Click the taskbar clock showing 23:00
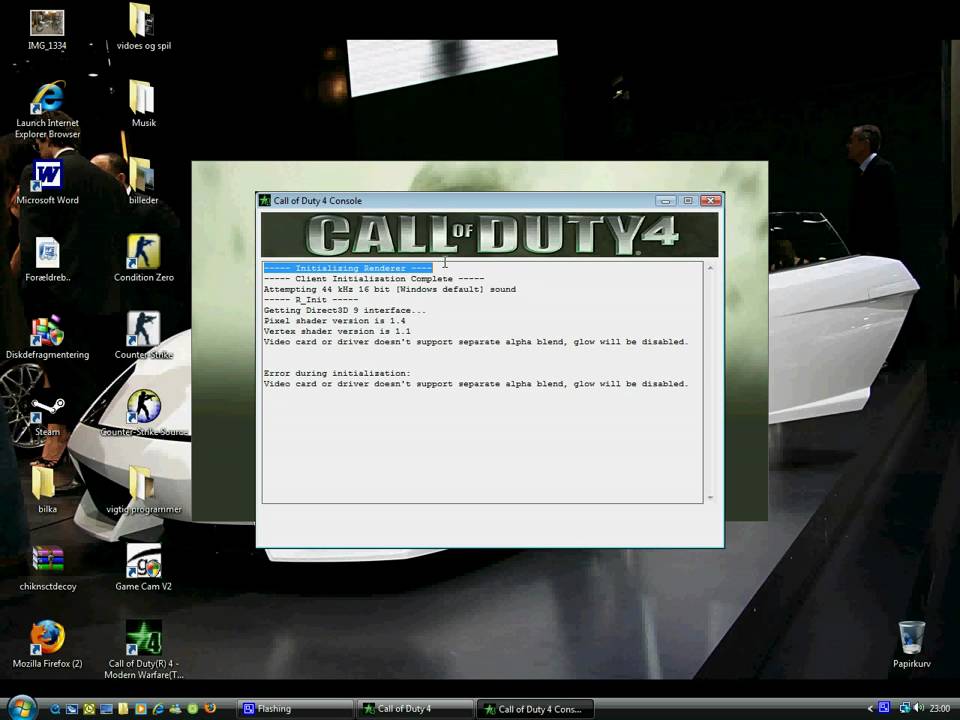The width and height of the screenshot is (960, 720). pyautogui.click(x=940, y=708)
